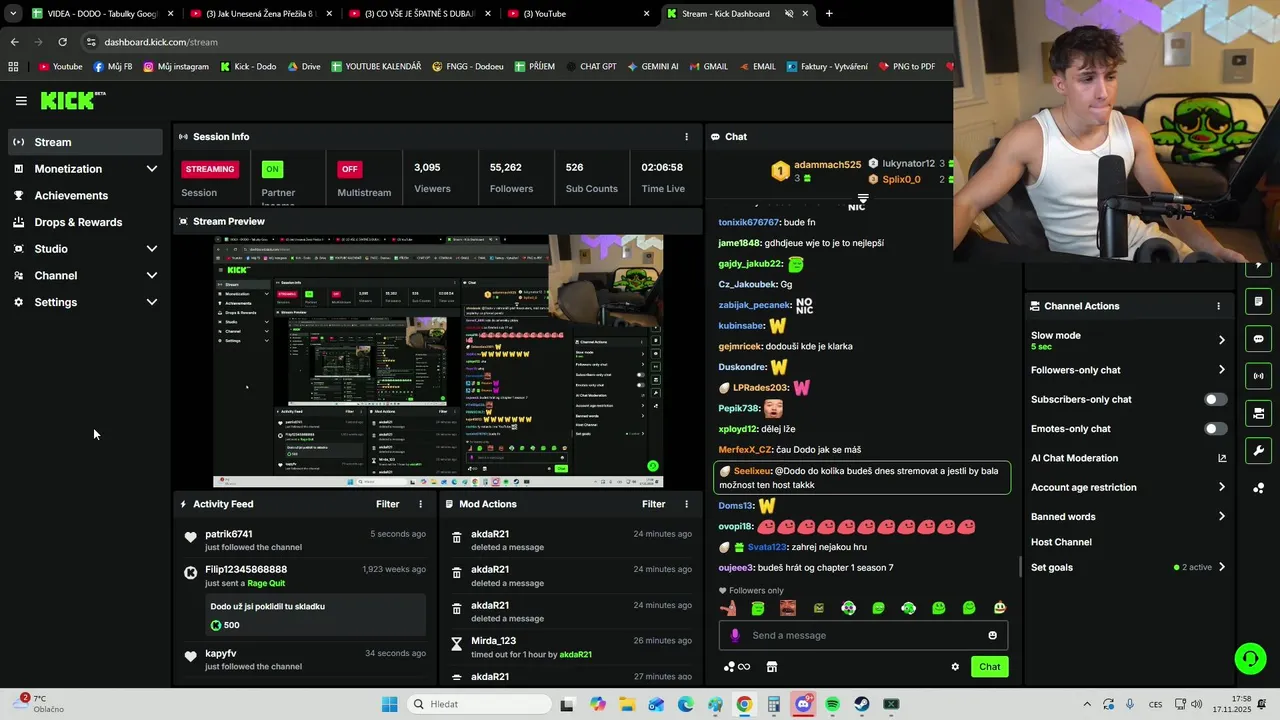Click the emoji picker in chat input
Image resolution: width=1280 pixels, height=720 pixels.
point(992,635)
